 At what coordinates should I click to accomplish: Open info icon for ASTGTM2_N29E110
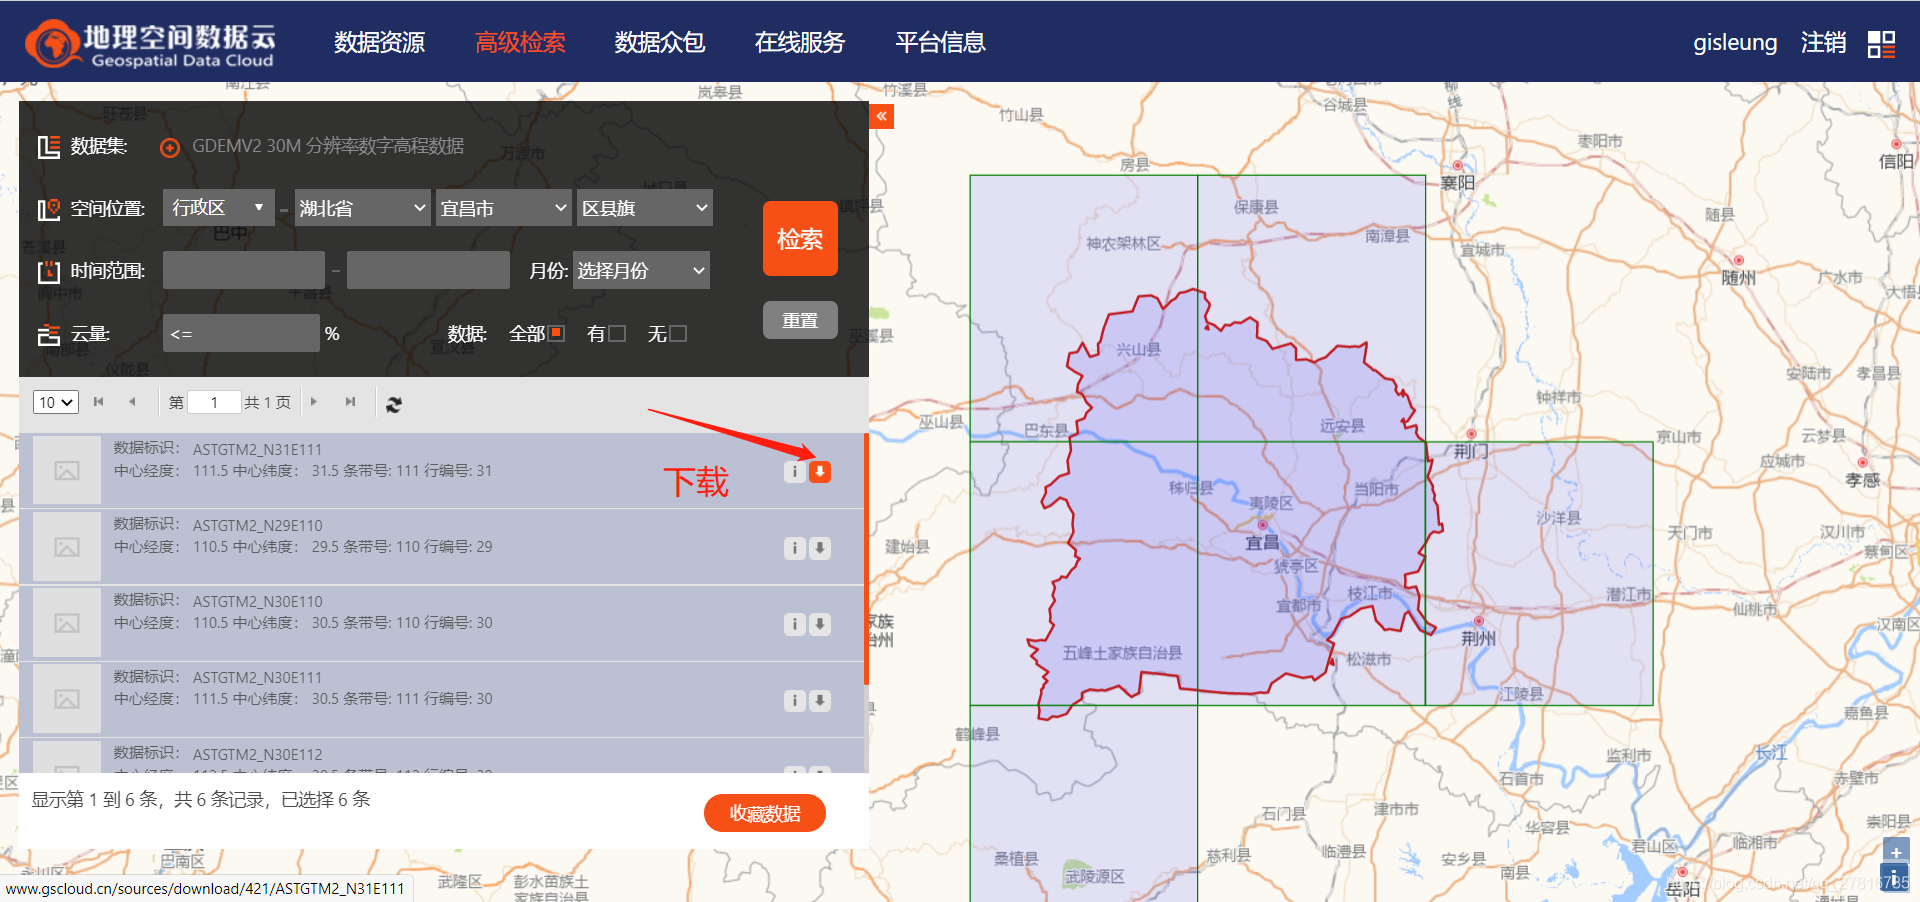pyautogui.click(x=794, y=548)
